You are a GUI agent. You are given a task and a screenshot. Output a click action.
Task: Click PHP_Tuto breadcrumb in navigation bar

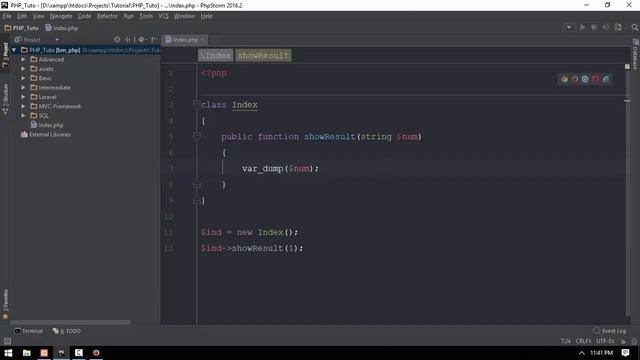[22, 28]
